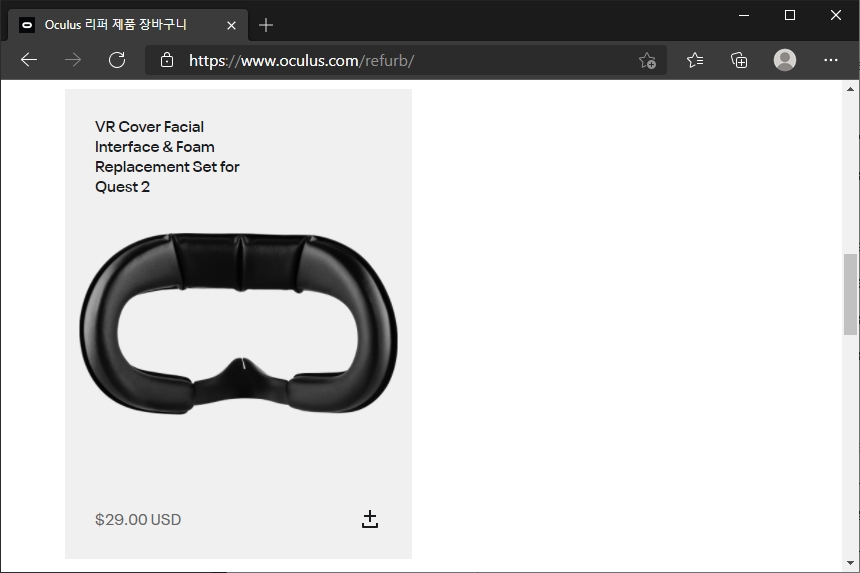The height and width of the screenshot is (573, 860).
Task: Close the Oculus 리퍼 제품 장바구니 tab
Action: (x=231, y=25)
